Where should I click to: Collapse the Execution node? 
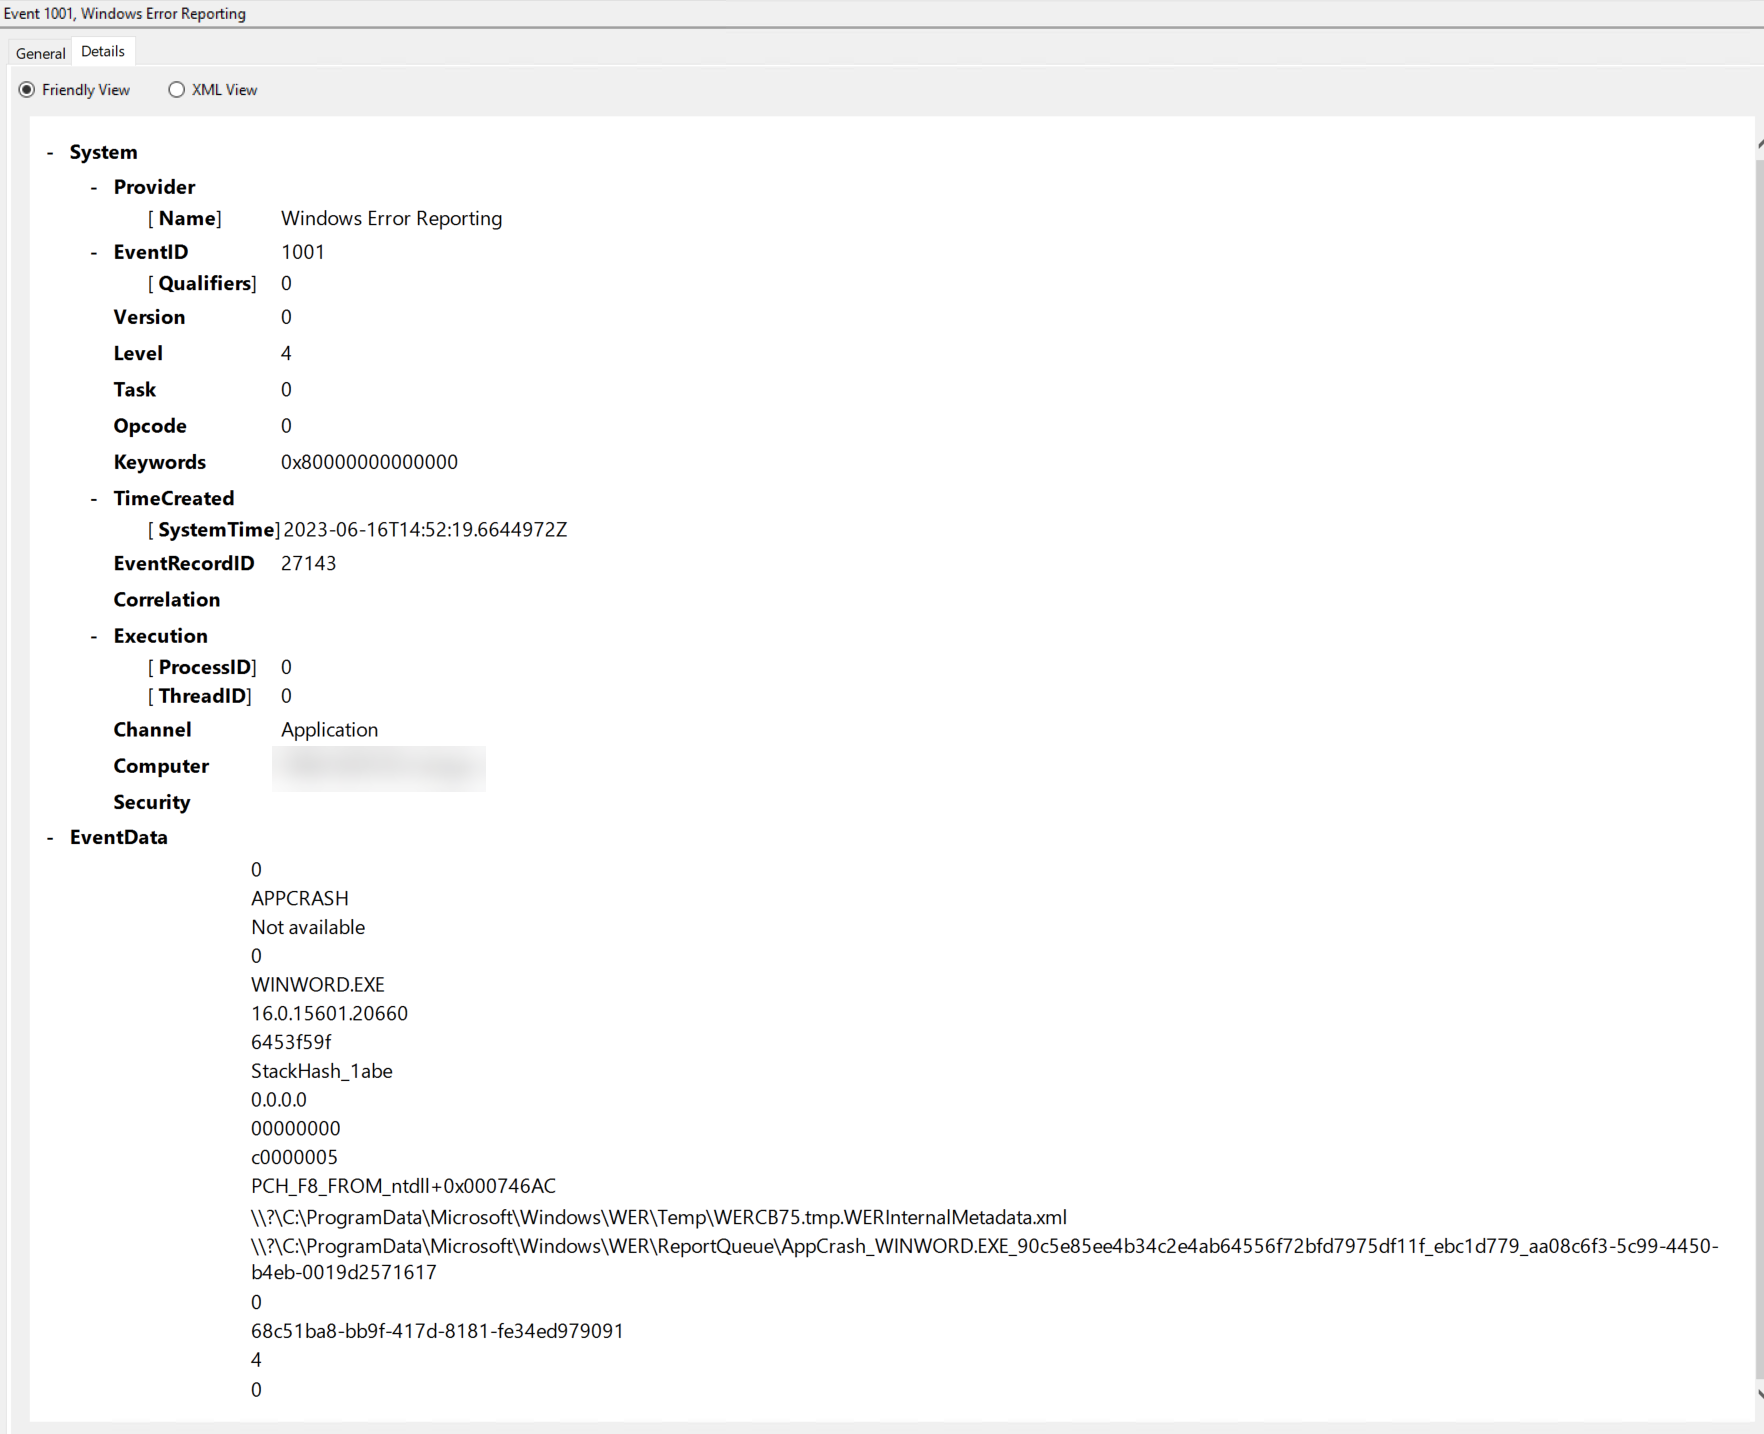click(x=94, y=635)
